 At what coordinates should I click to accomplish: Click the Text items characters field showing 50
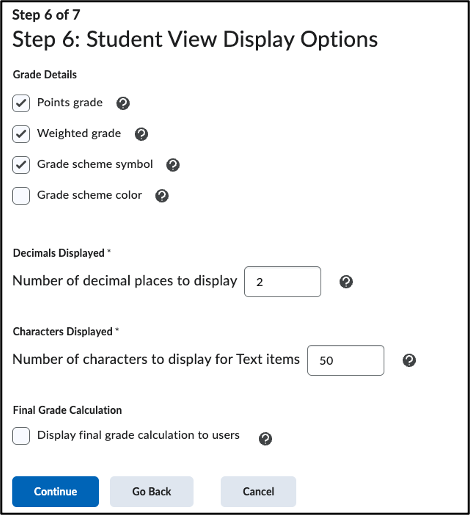[x=346, y=360]
